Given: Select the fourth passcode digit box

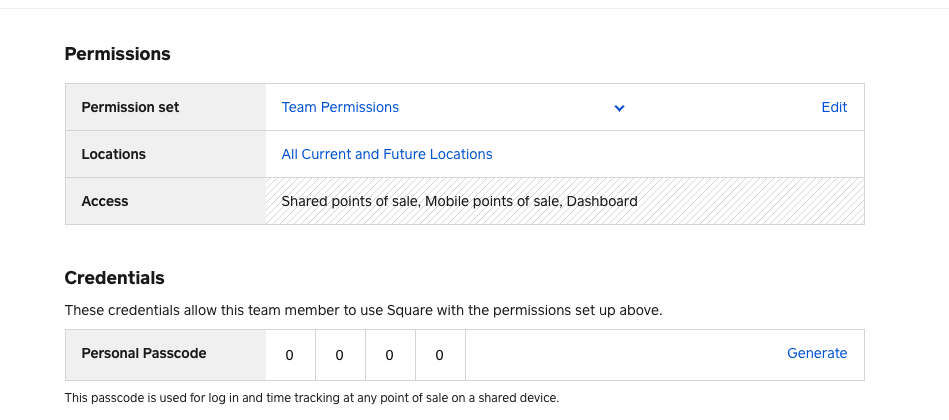Looking at the screenshot, I should (x=440, y=354).
